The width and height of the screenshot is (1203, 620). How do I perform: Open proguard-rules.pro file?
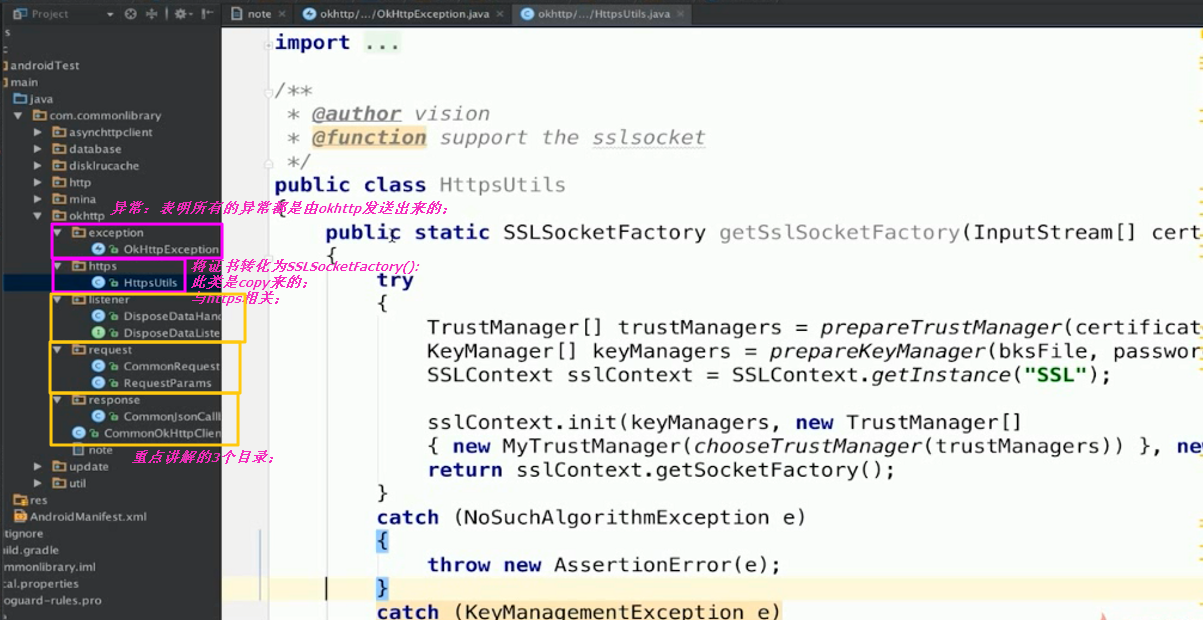pyautogui.click(x=50, y=601)
